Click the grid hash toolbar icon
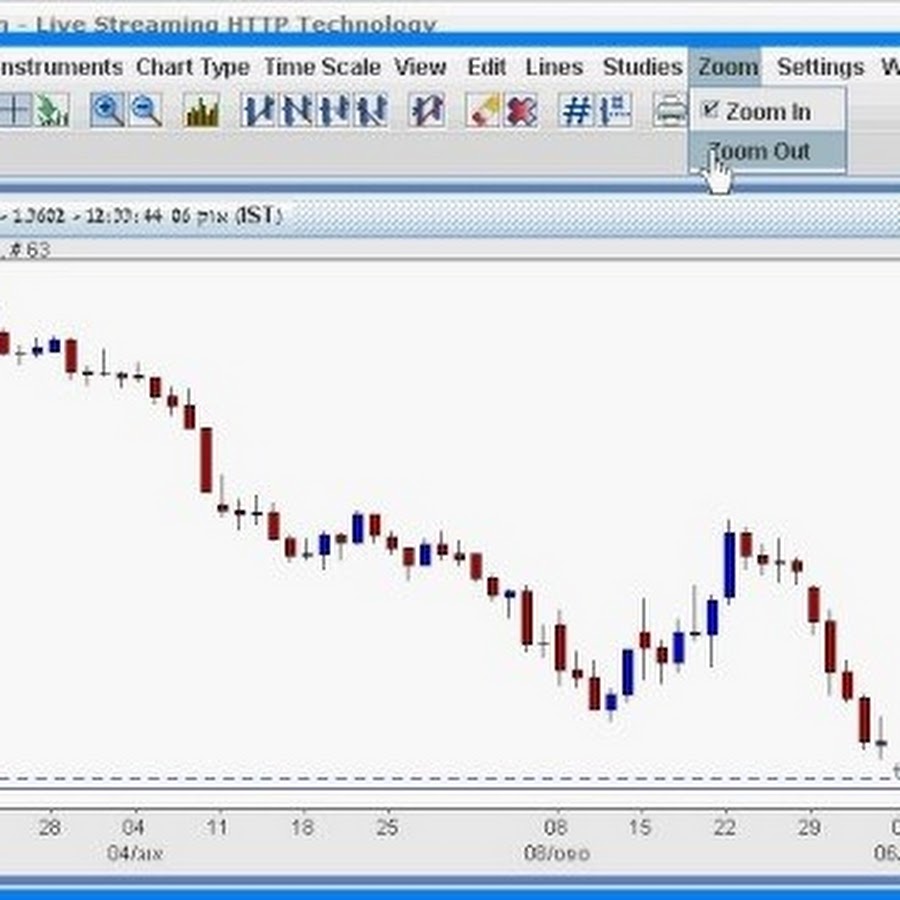Image resolution: width=900 pixels, height=900 pixels. (x=577, y=110)
